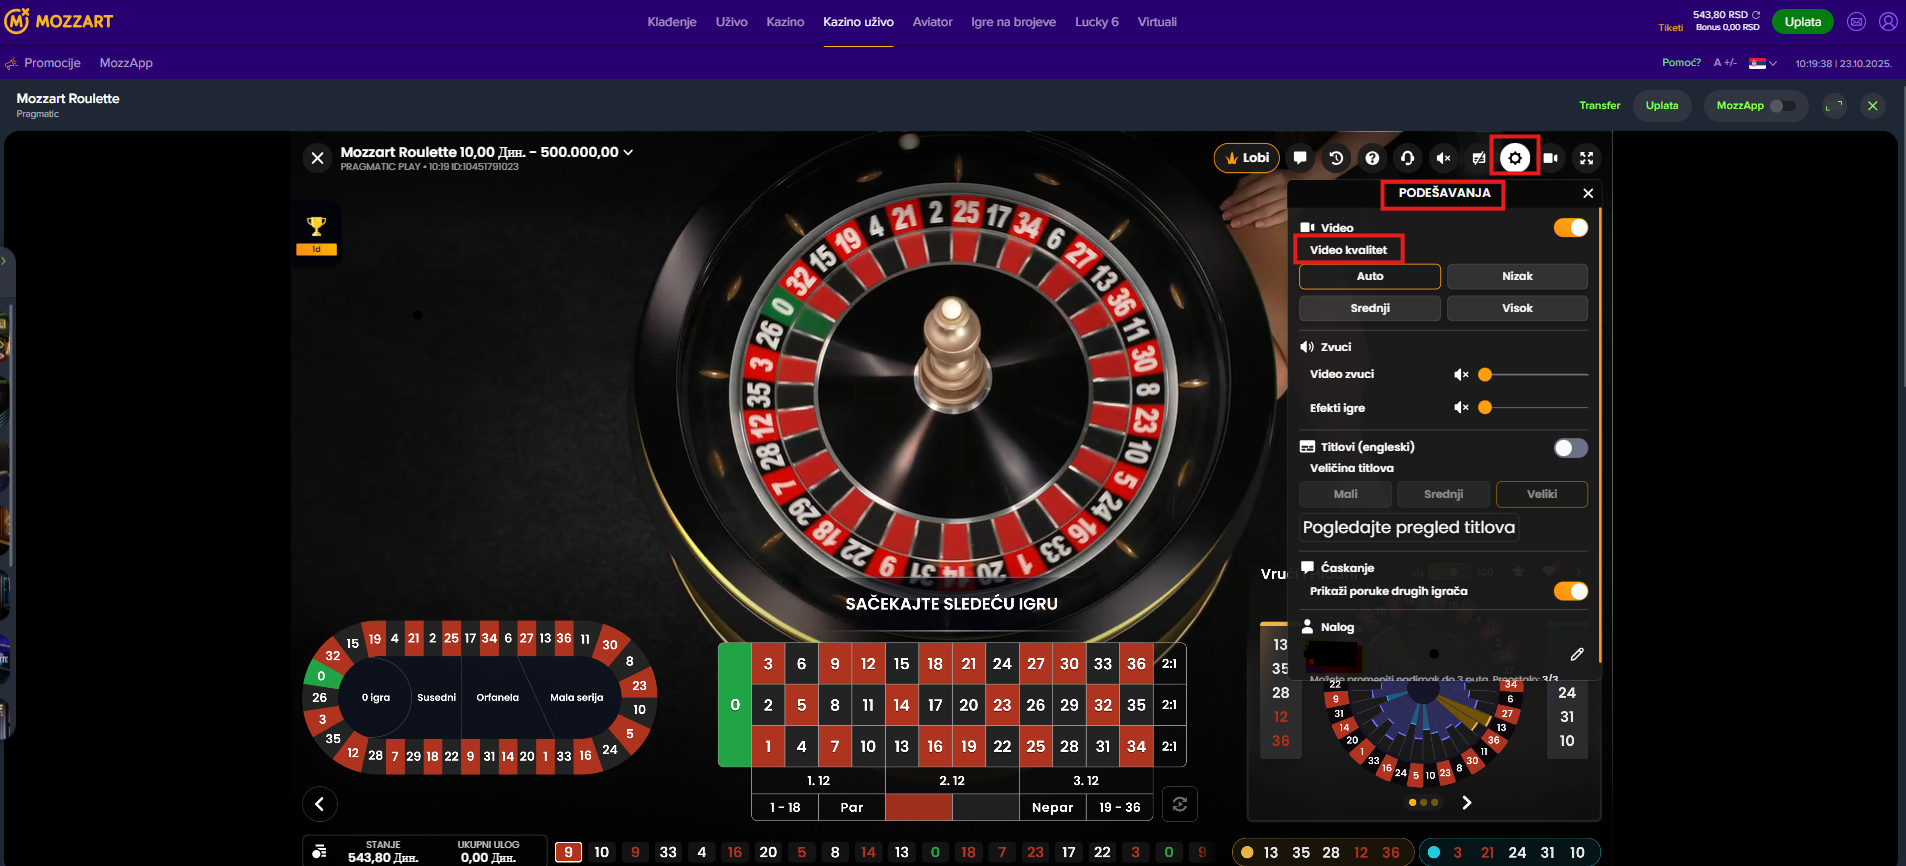
Task: Click the fullscreen arrows icon
Action: coord(1587,158)
